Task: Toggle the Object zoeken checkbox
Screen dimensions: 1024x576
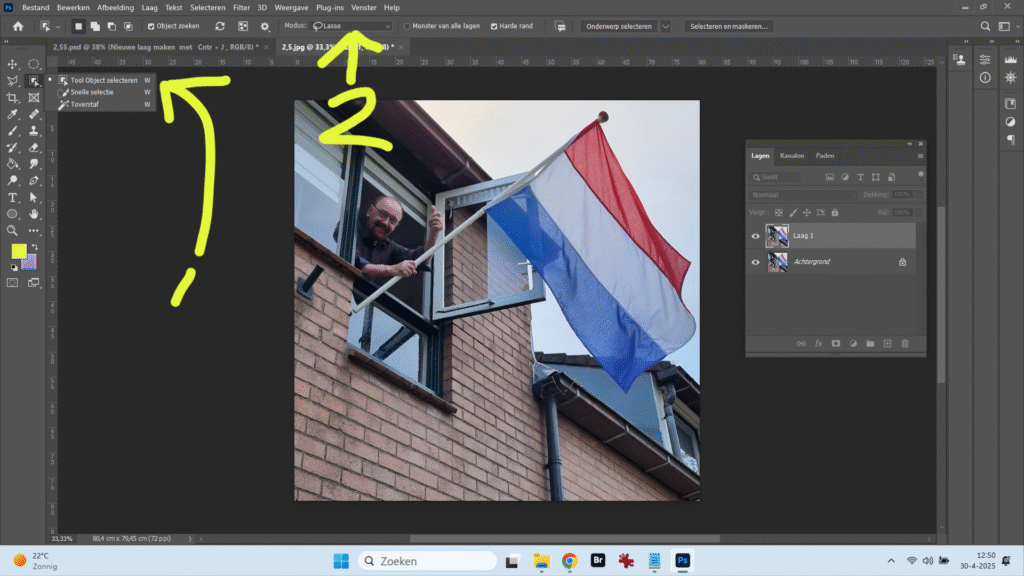Action: (x=151, y=26)
